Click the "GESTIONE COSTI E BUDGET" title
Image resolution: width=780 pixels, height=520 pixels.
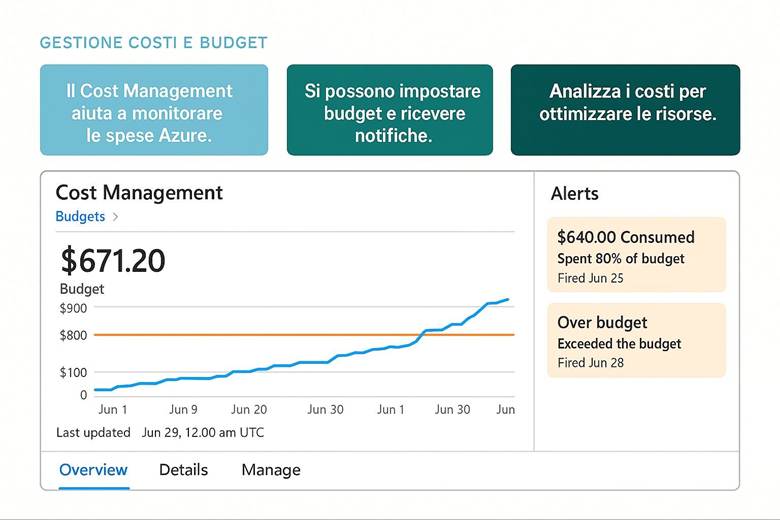tap(153, 43)
